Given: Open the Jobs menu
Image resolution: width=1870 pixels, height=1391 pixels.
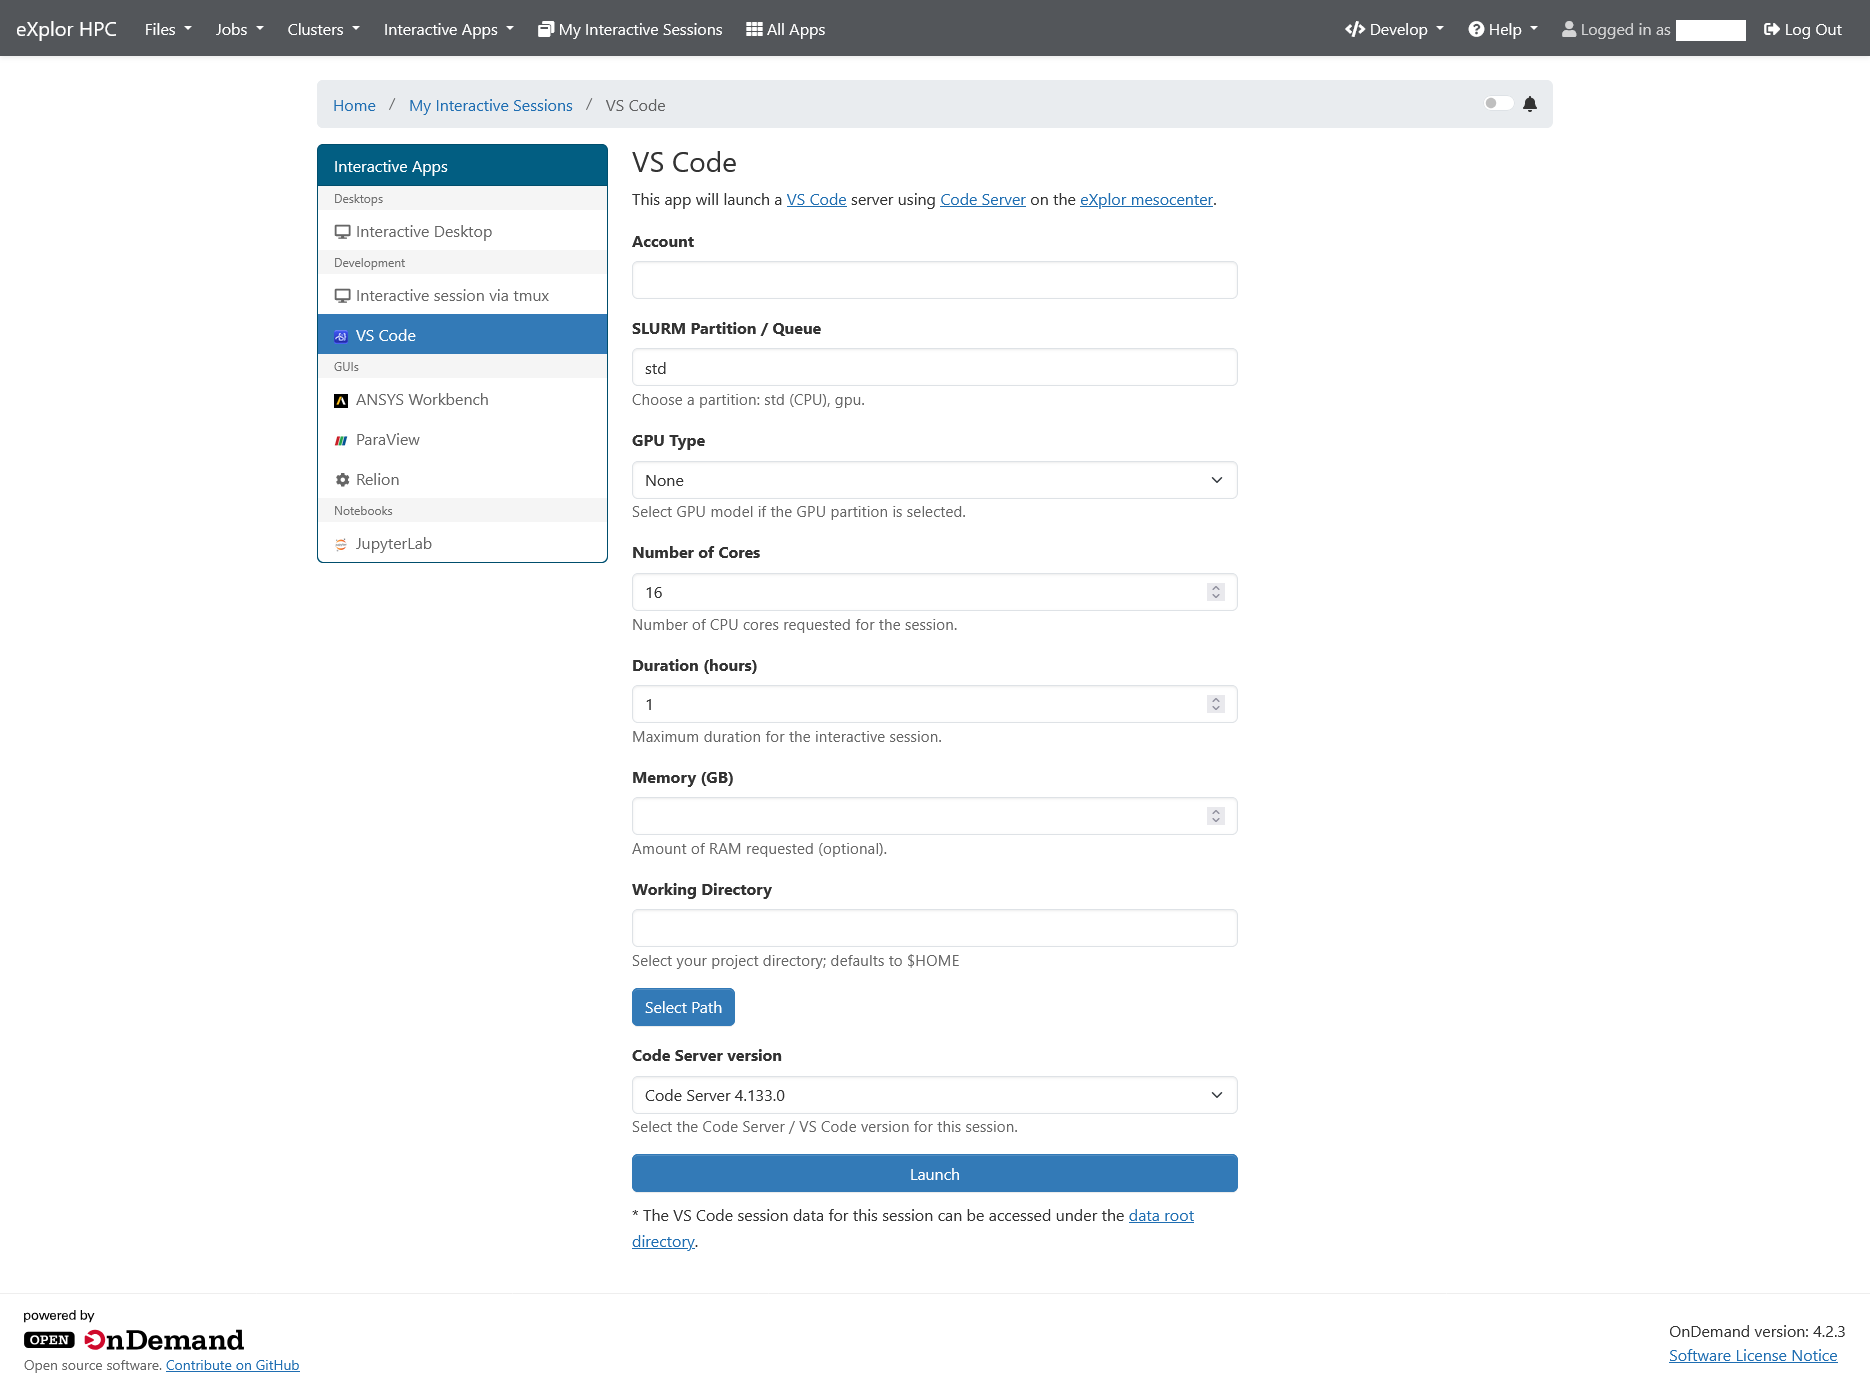Looking at the screenshot, I should (x=240, y=29).
